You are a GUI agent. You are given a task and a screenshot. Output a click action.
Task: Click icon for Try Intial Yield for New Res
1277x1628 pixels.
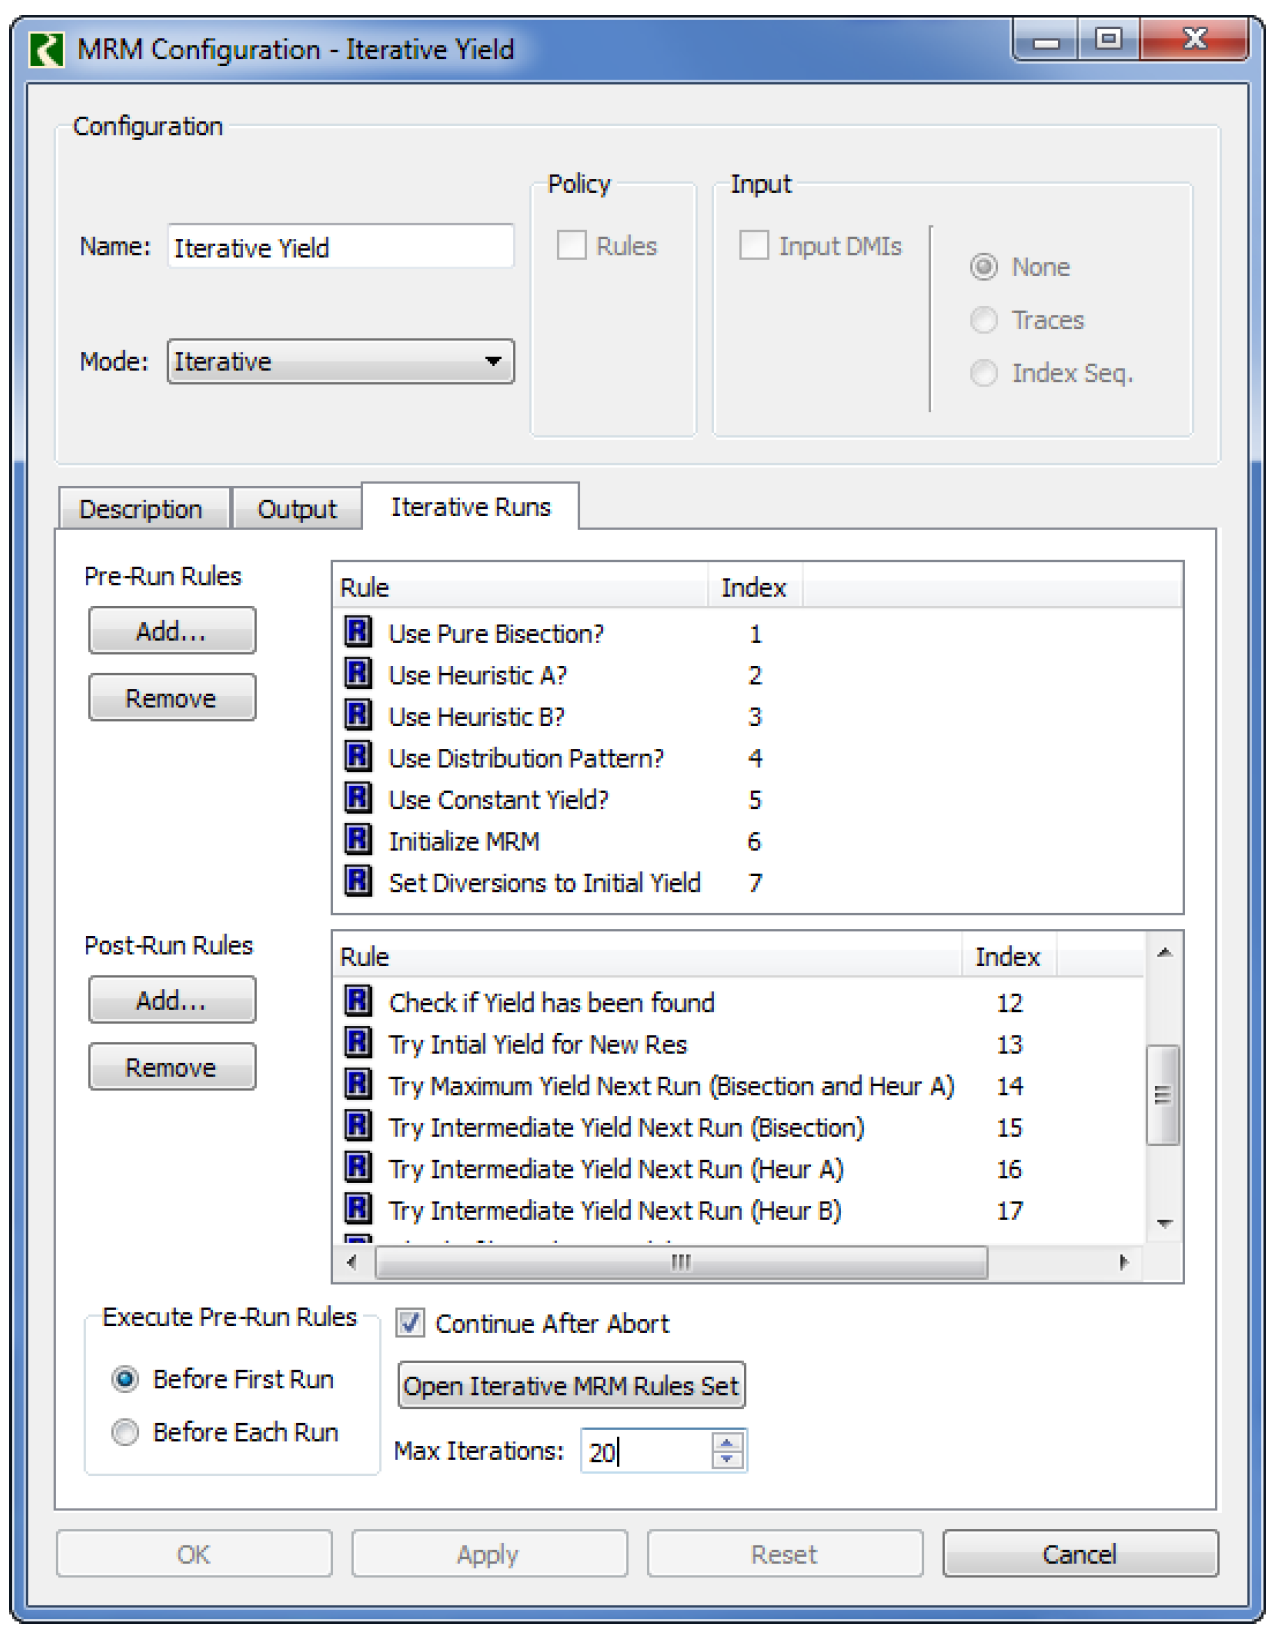357,1043
